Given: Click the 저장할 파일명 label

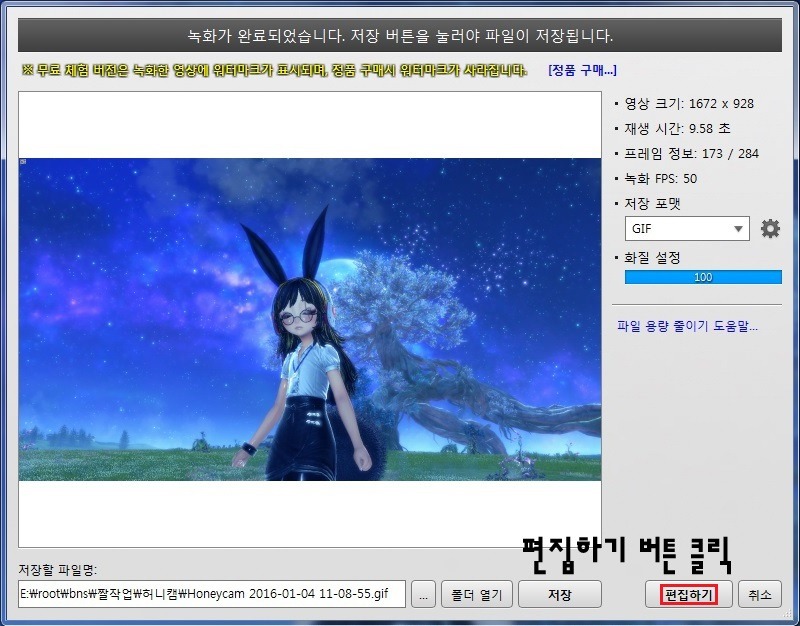Looking at the screenshot, I should pyautogui.click(x=58, y=569).
